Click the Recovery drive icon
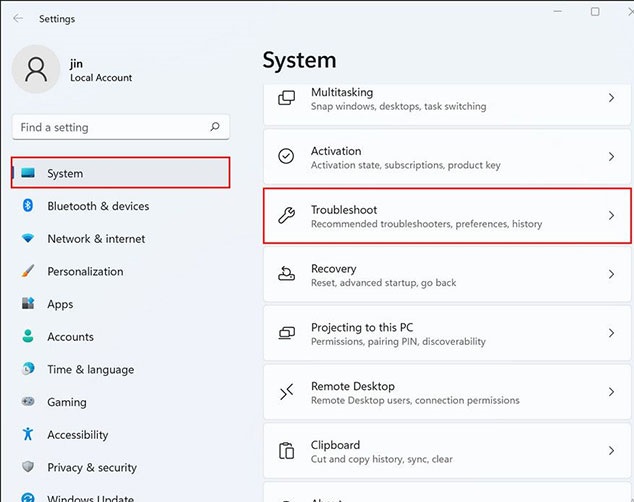Screen dimensions: 634x502 (x=286, y=274)
